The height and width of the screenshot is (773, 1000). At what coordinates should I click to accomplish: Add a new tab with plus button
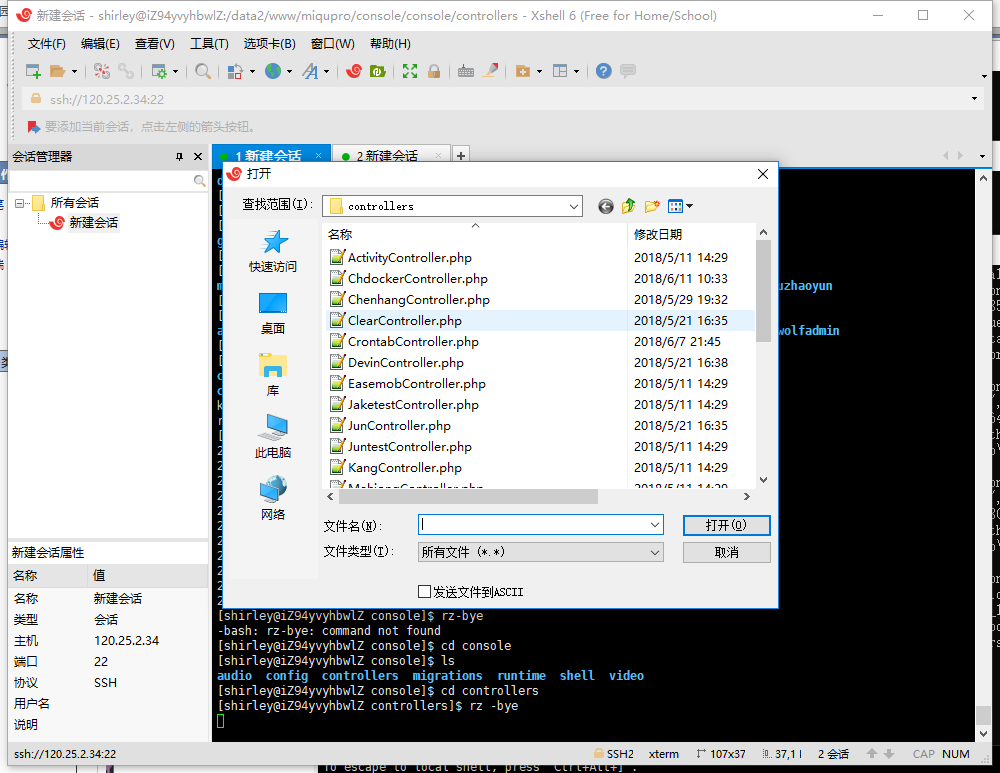point(460,155)
